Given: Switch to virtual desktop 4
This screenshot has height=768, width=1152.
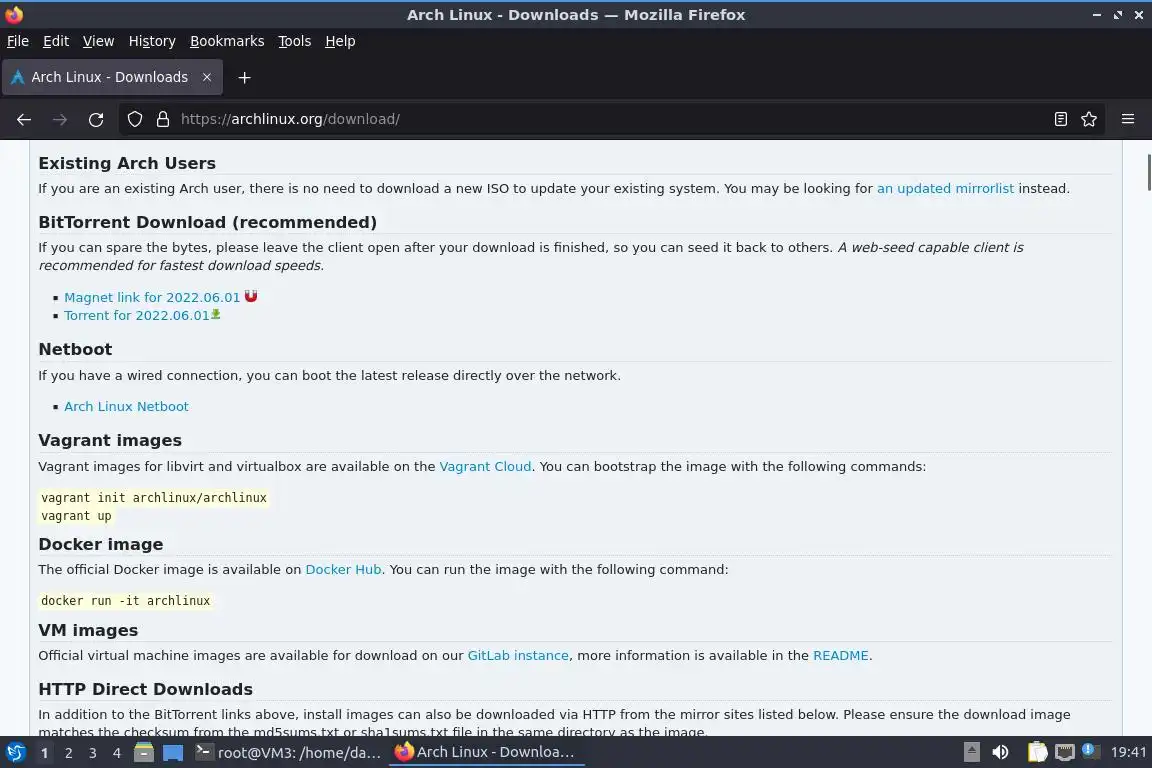Looking at the screenshot, I should (x=117, y=753).
